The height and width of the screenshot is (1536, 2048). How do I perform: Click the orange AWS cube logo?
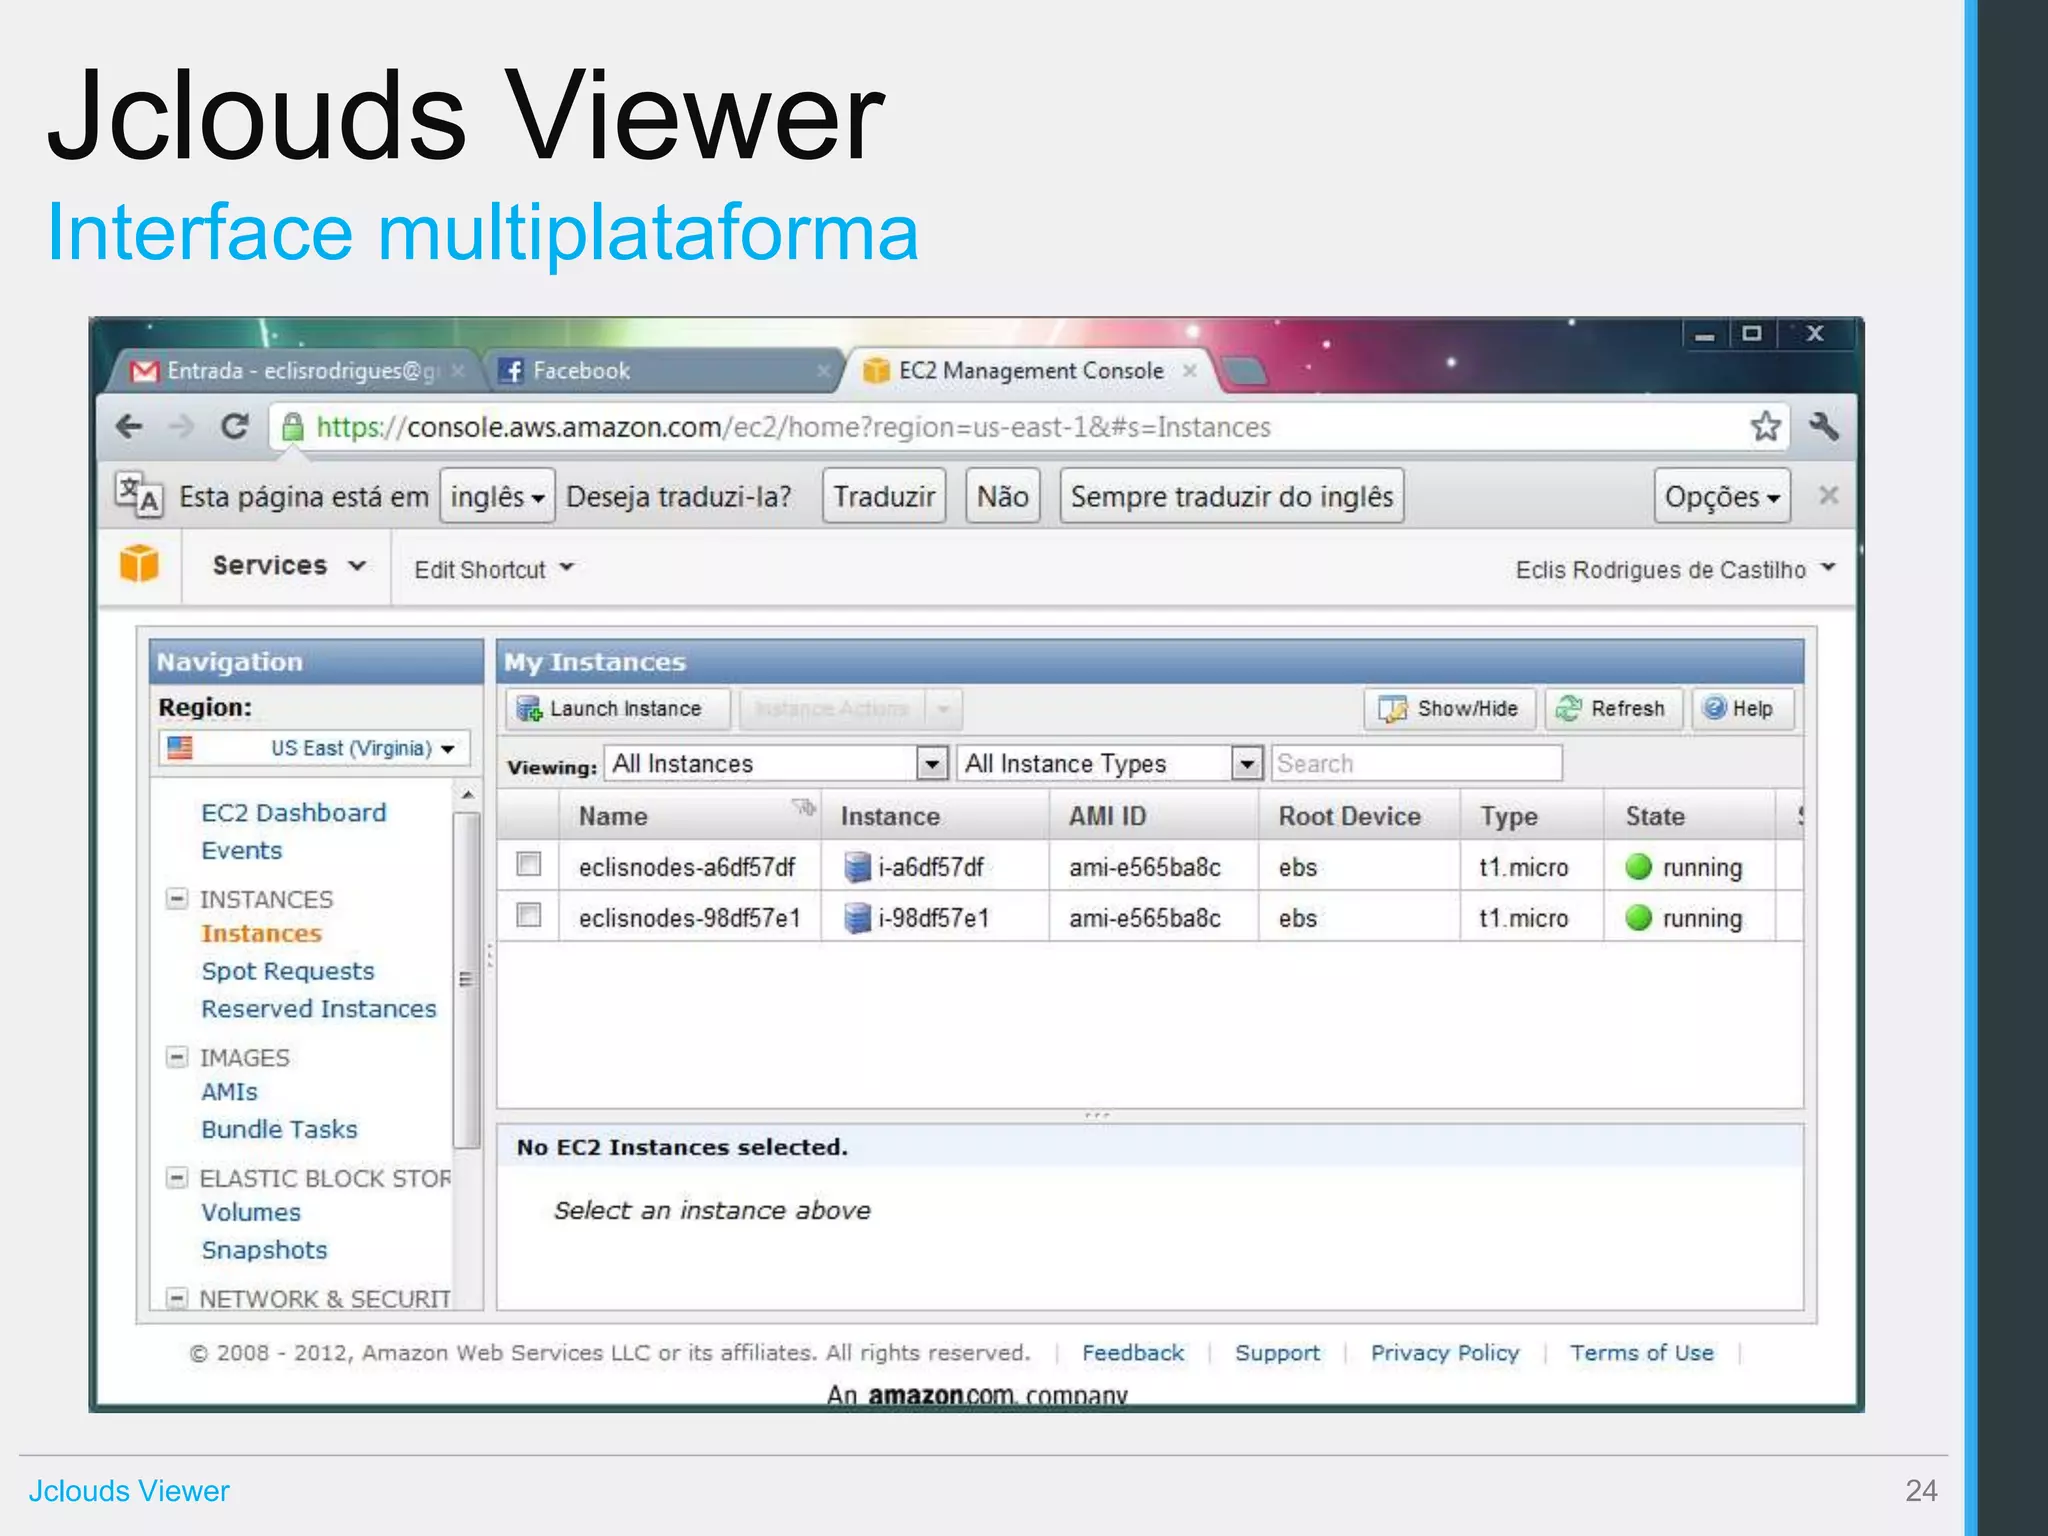coord(139,564)
